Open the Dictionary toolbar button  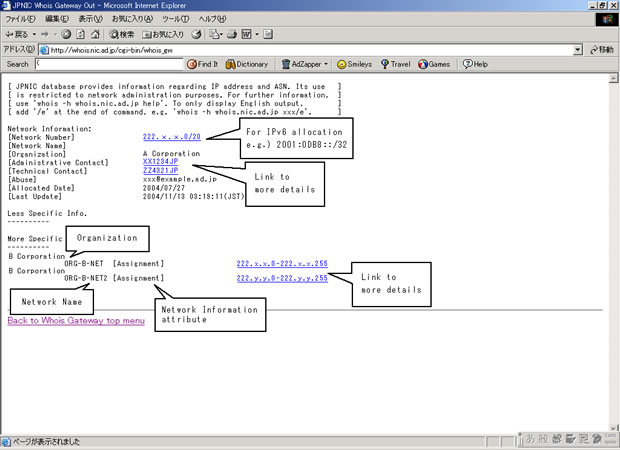tap(247, 64)
